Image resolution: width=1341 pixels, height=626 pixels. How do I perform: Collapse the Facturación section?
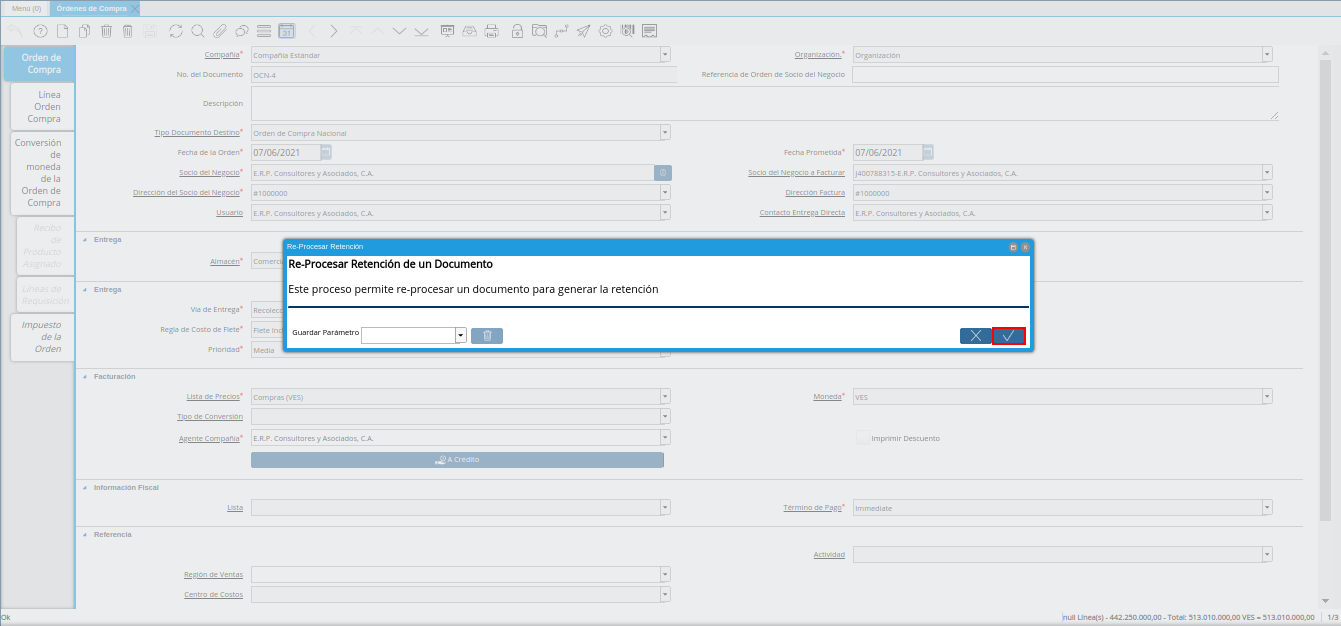(x=84, y=376)
